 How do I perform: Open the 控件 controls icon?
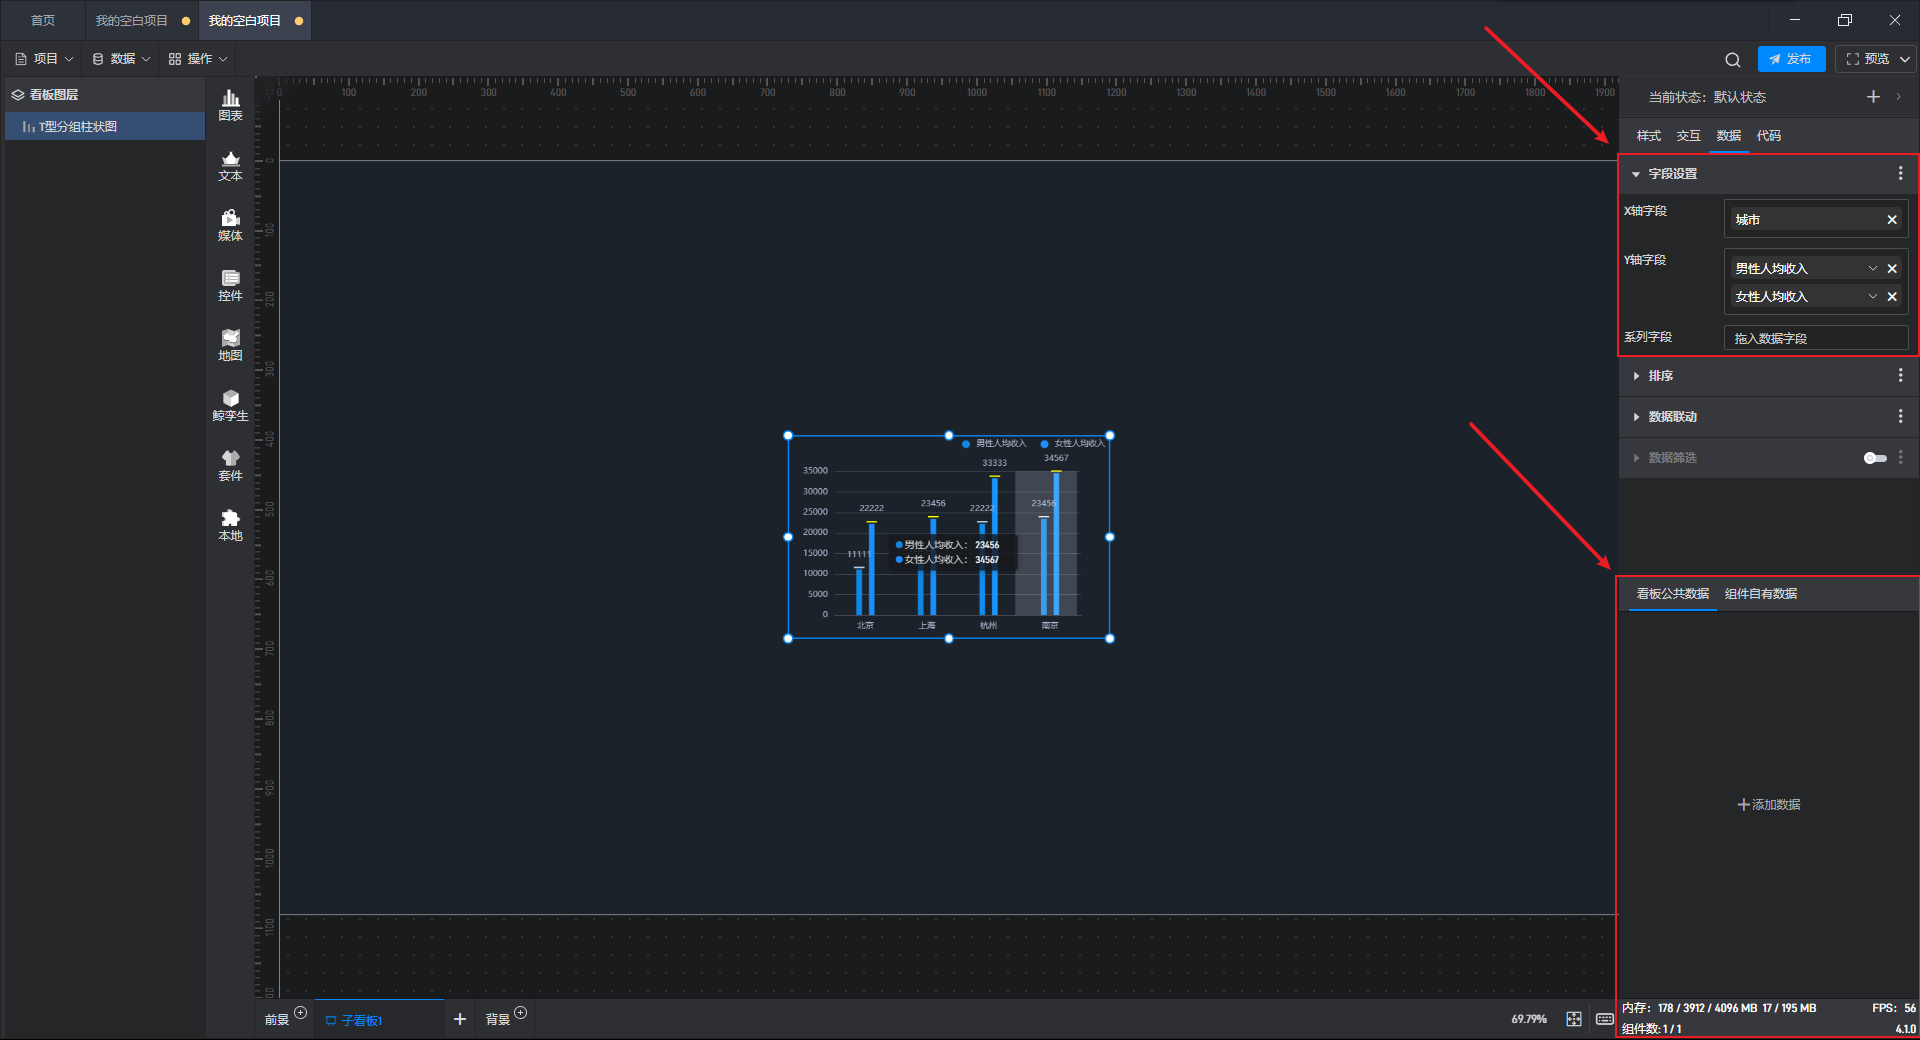pos(230,285)
